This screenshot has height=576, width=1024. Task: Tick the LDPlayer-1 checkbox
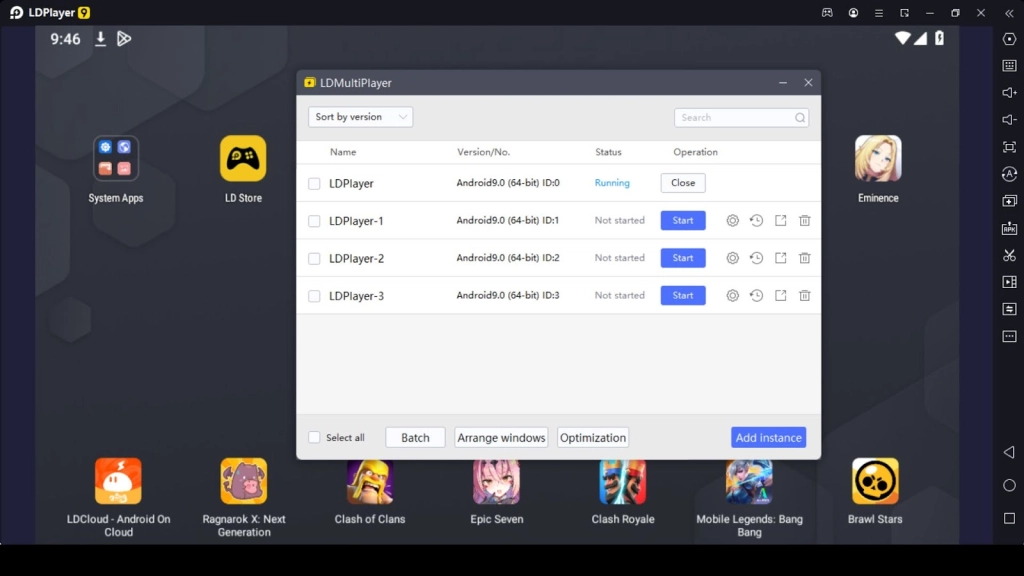point(314,221)
